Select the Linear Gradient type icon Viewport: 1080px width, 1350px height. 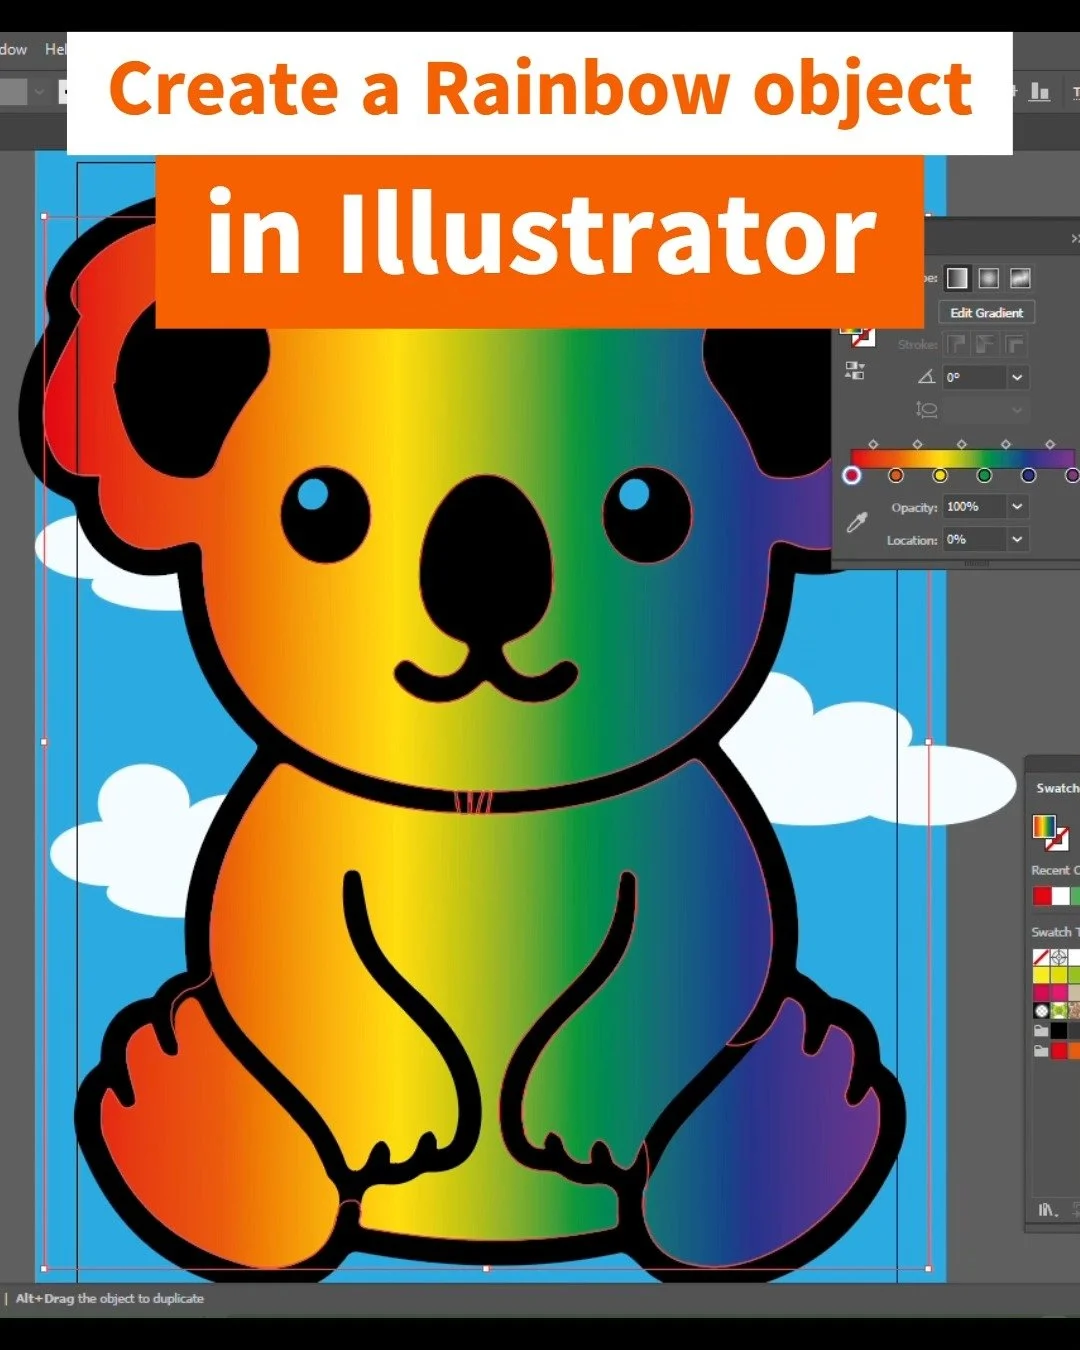[x=957, y=278]
